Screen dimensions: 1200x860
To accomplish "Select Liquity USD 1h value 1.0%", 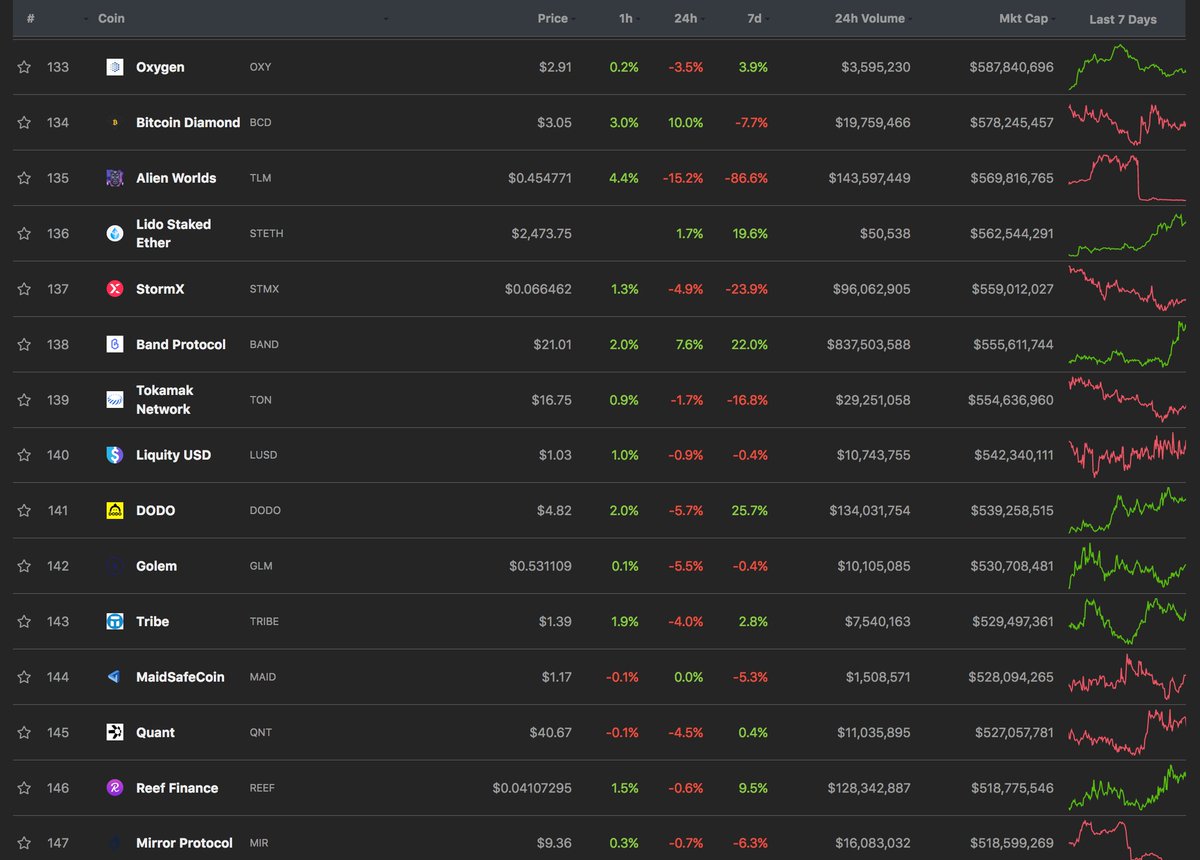I will tap(624, 455).
